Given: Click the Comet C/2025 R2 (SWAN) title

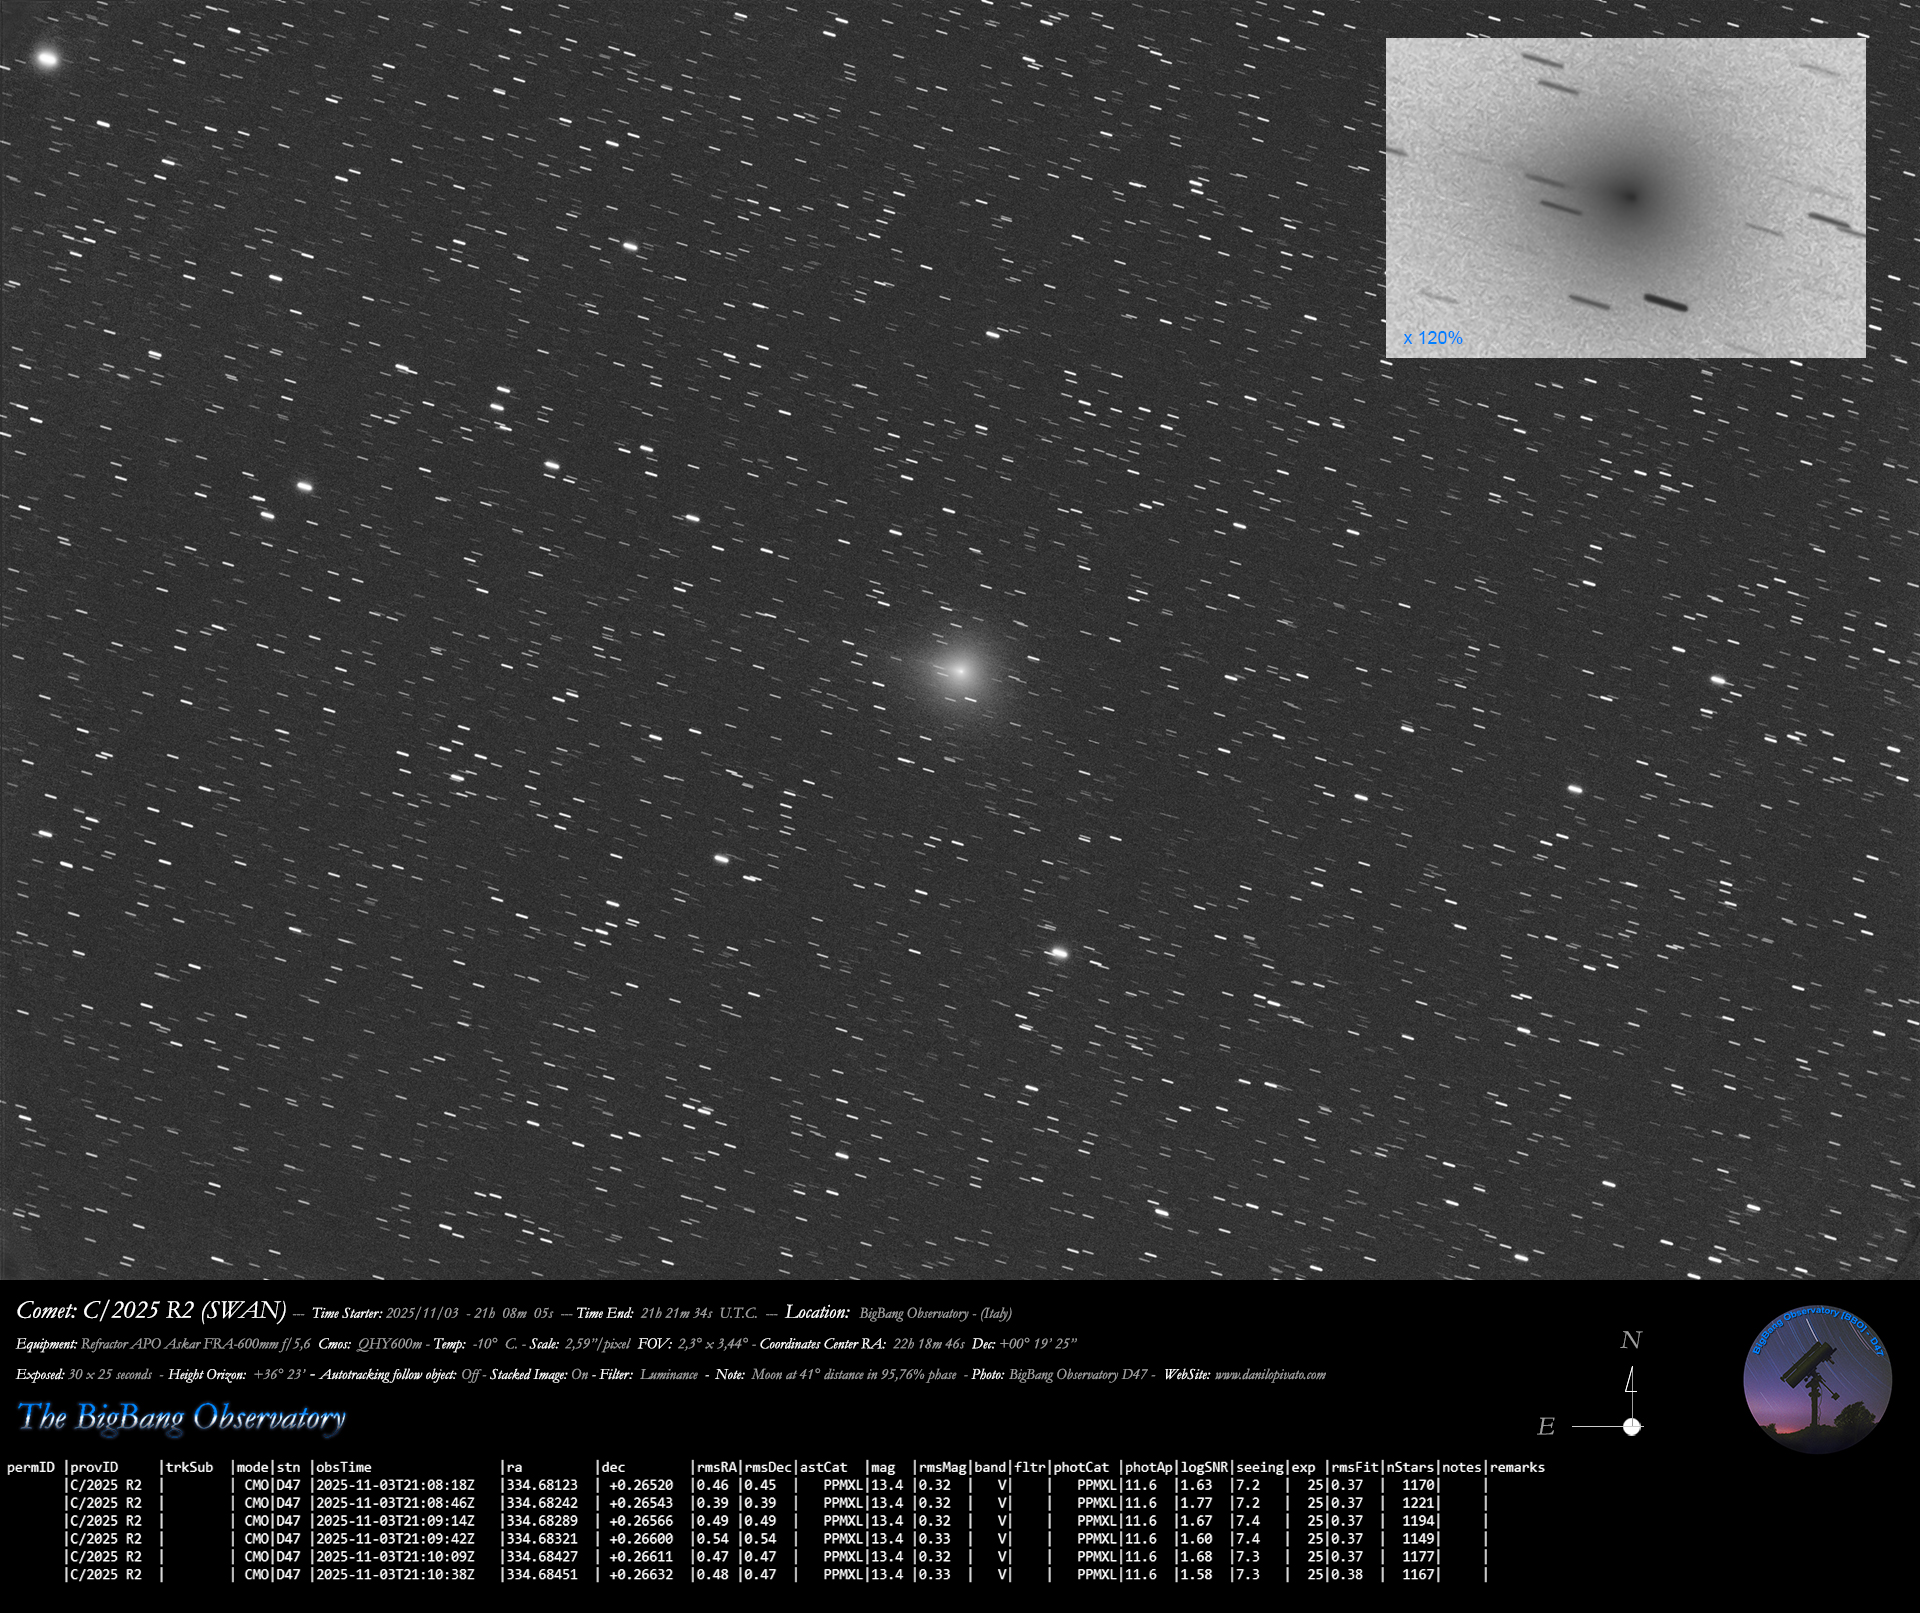Looking at the screenshot, I should 152,1311.
